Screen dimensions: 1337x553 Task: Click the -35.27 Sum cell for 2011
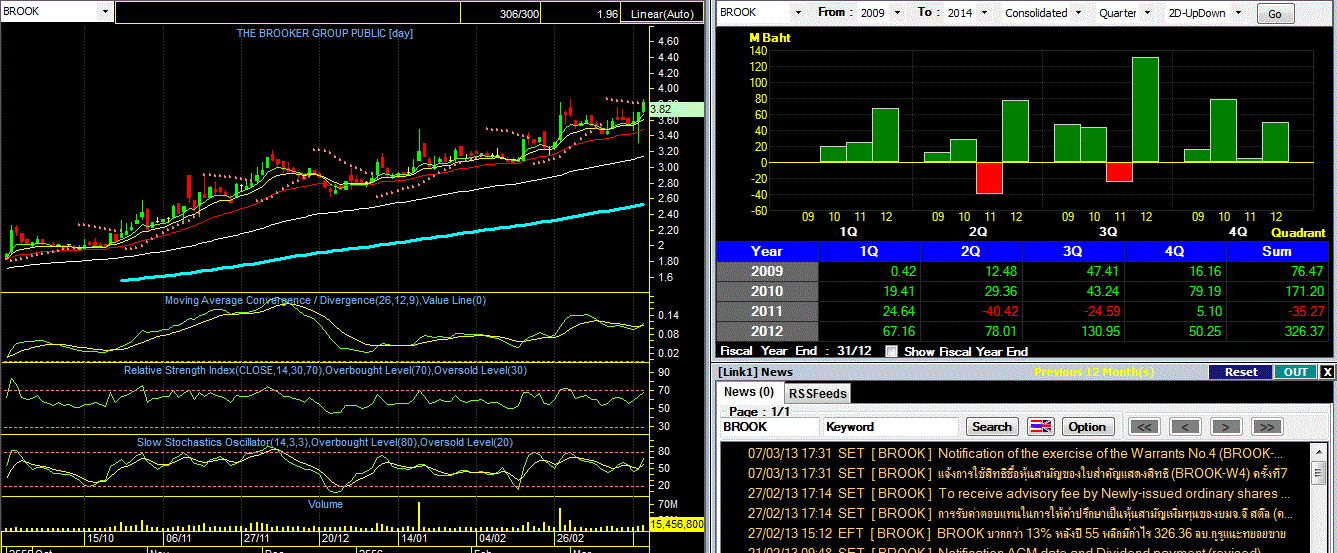click(1277, 311)
